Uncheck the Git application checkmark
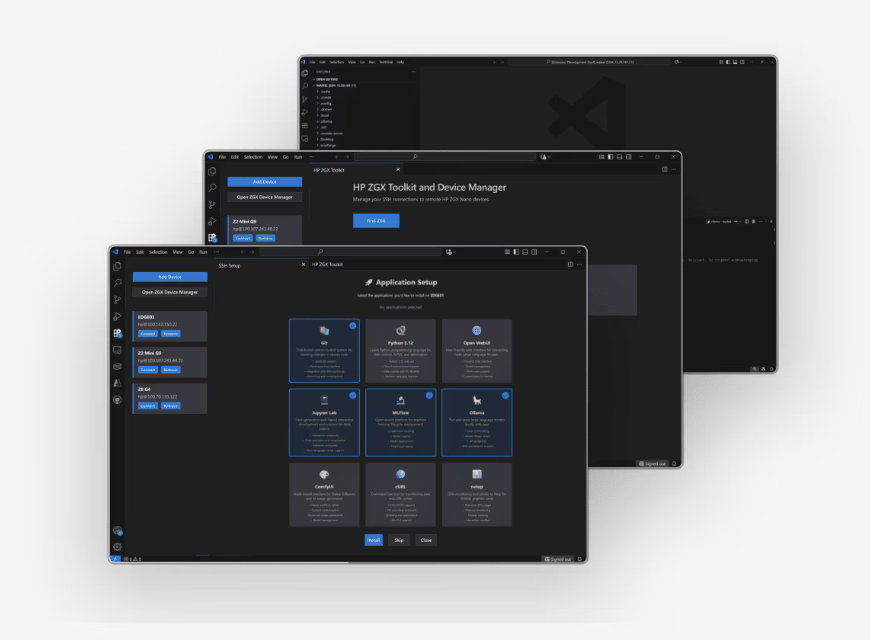The height and width of the screenshot is (640, 870). pos(352,326)
